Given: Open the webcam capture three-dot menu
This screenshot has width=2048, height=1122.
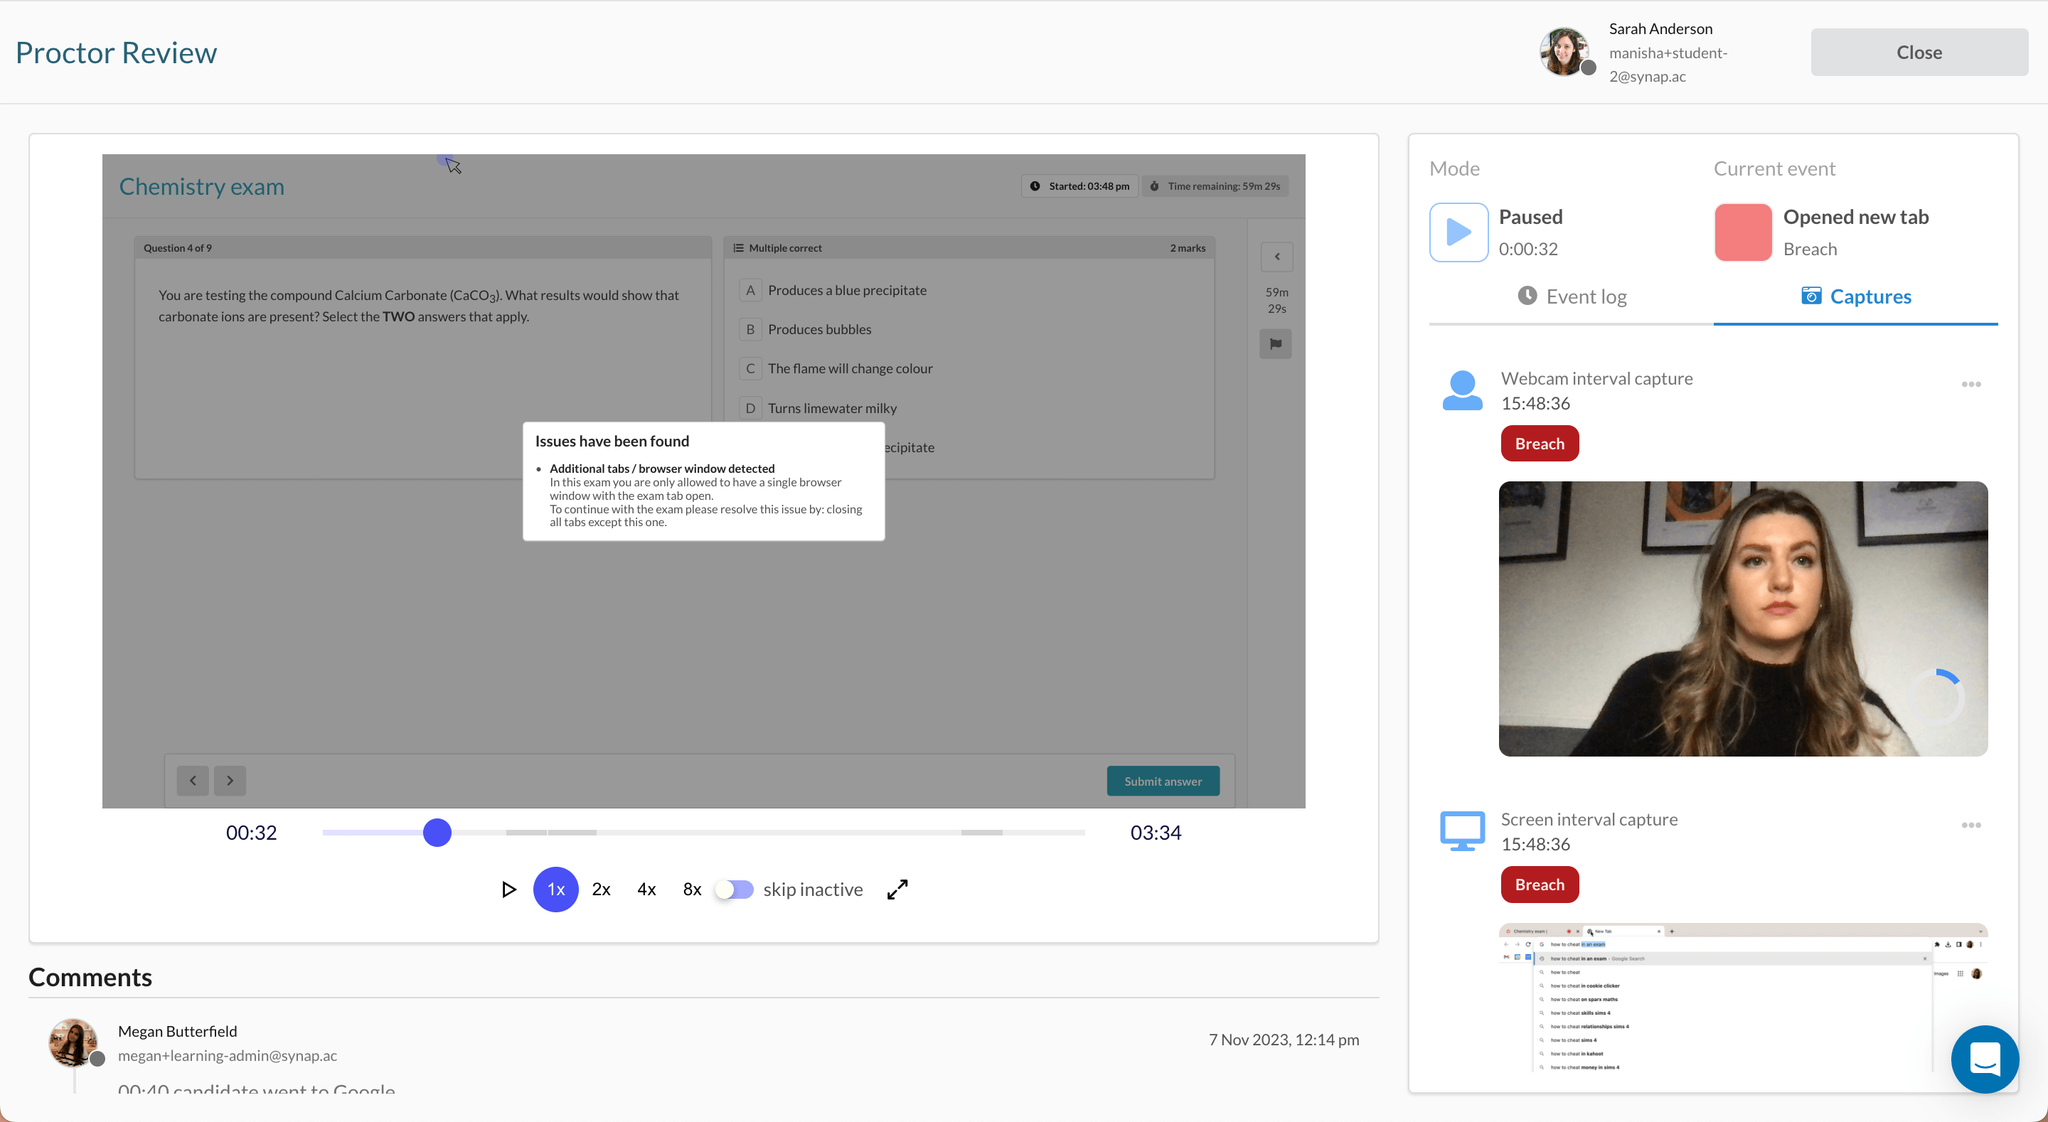Looking at the screenshot, I should point(1971,384).
